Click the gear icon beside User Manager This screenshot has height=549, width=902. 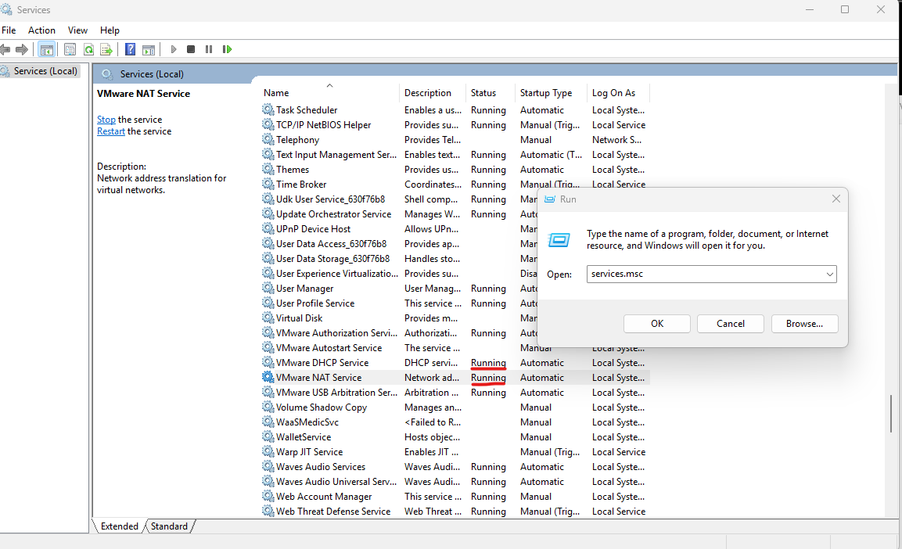(x=268, y=288)
